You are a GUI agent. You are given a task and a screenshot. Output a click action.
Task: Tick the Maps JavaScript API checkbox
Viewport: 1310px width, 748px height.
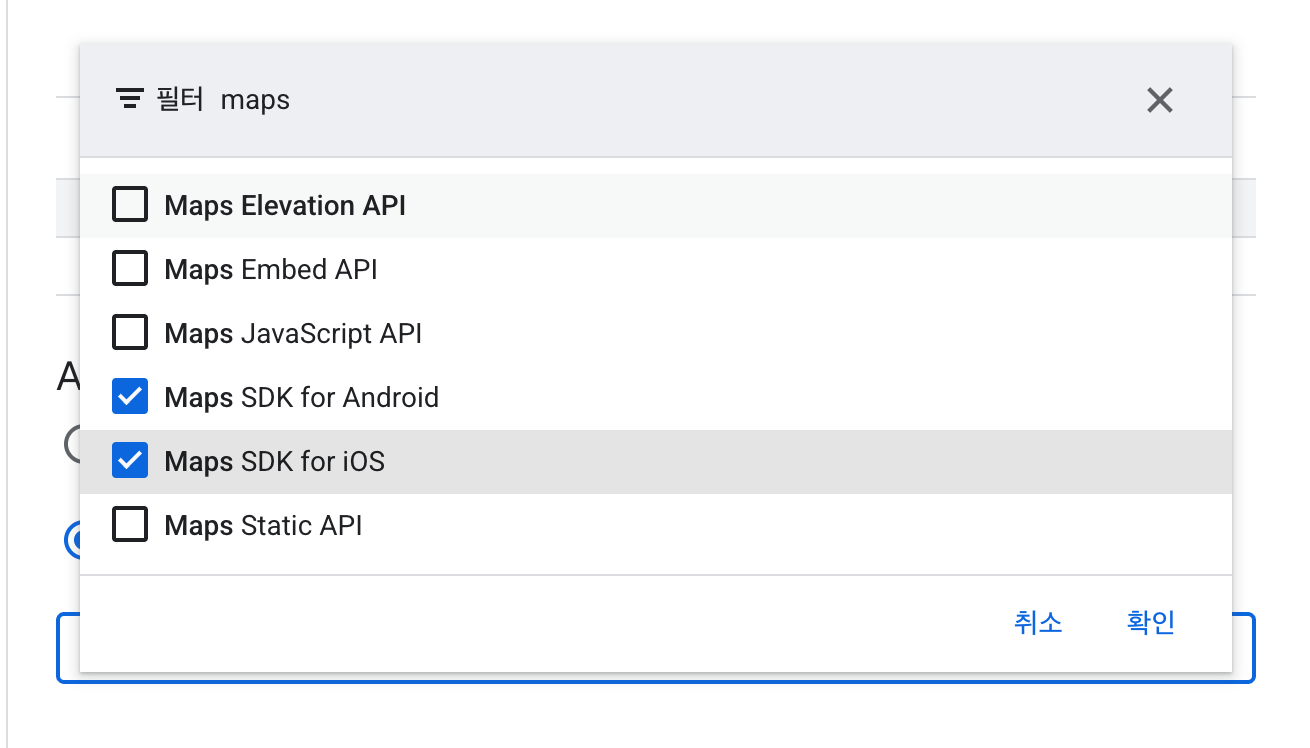click(130, 334)
